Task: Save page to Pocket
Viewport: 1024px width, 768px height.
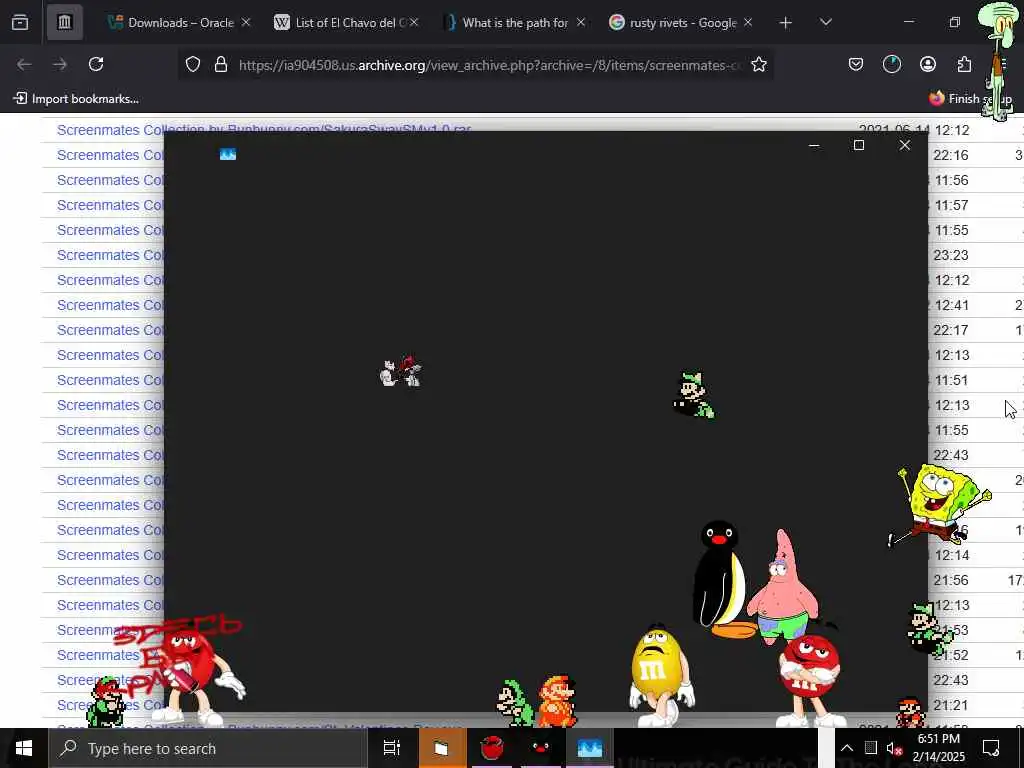Action: pyautogui.click(x=856, y=65)
